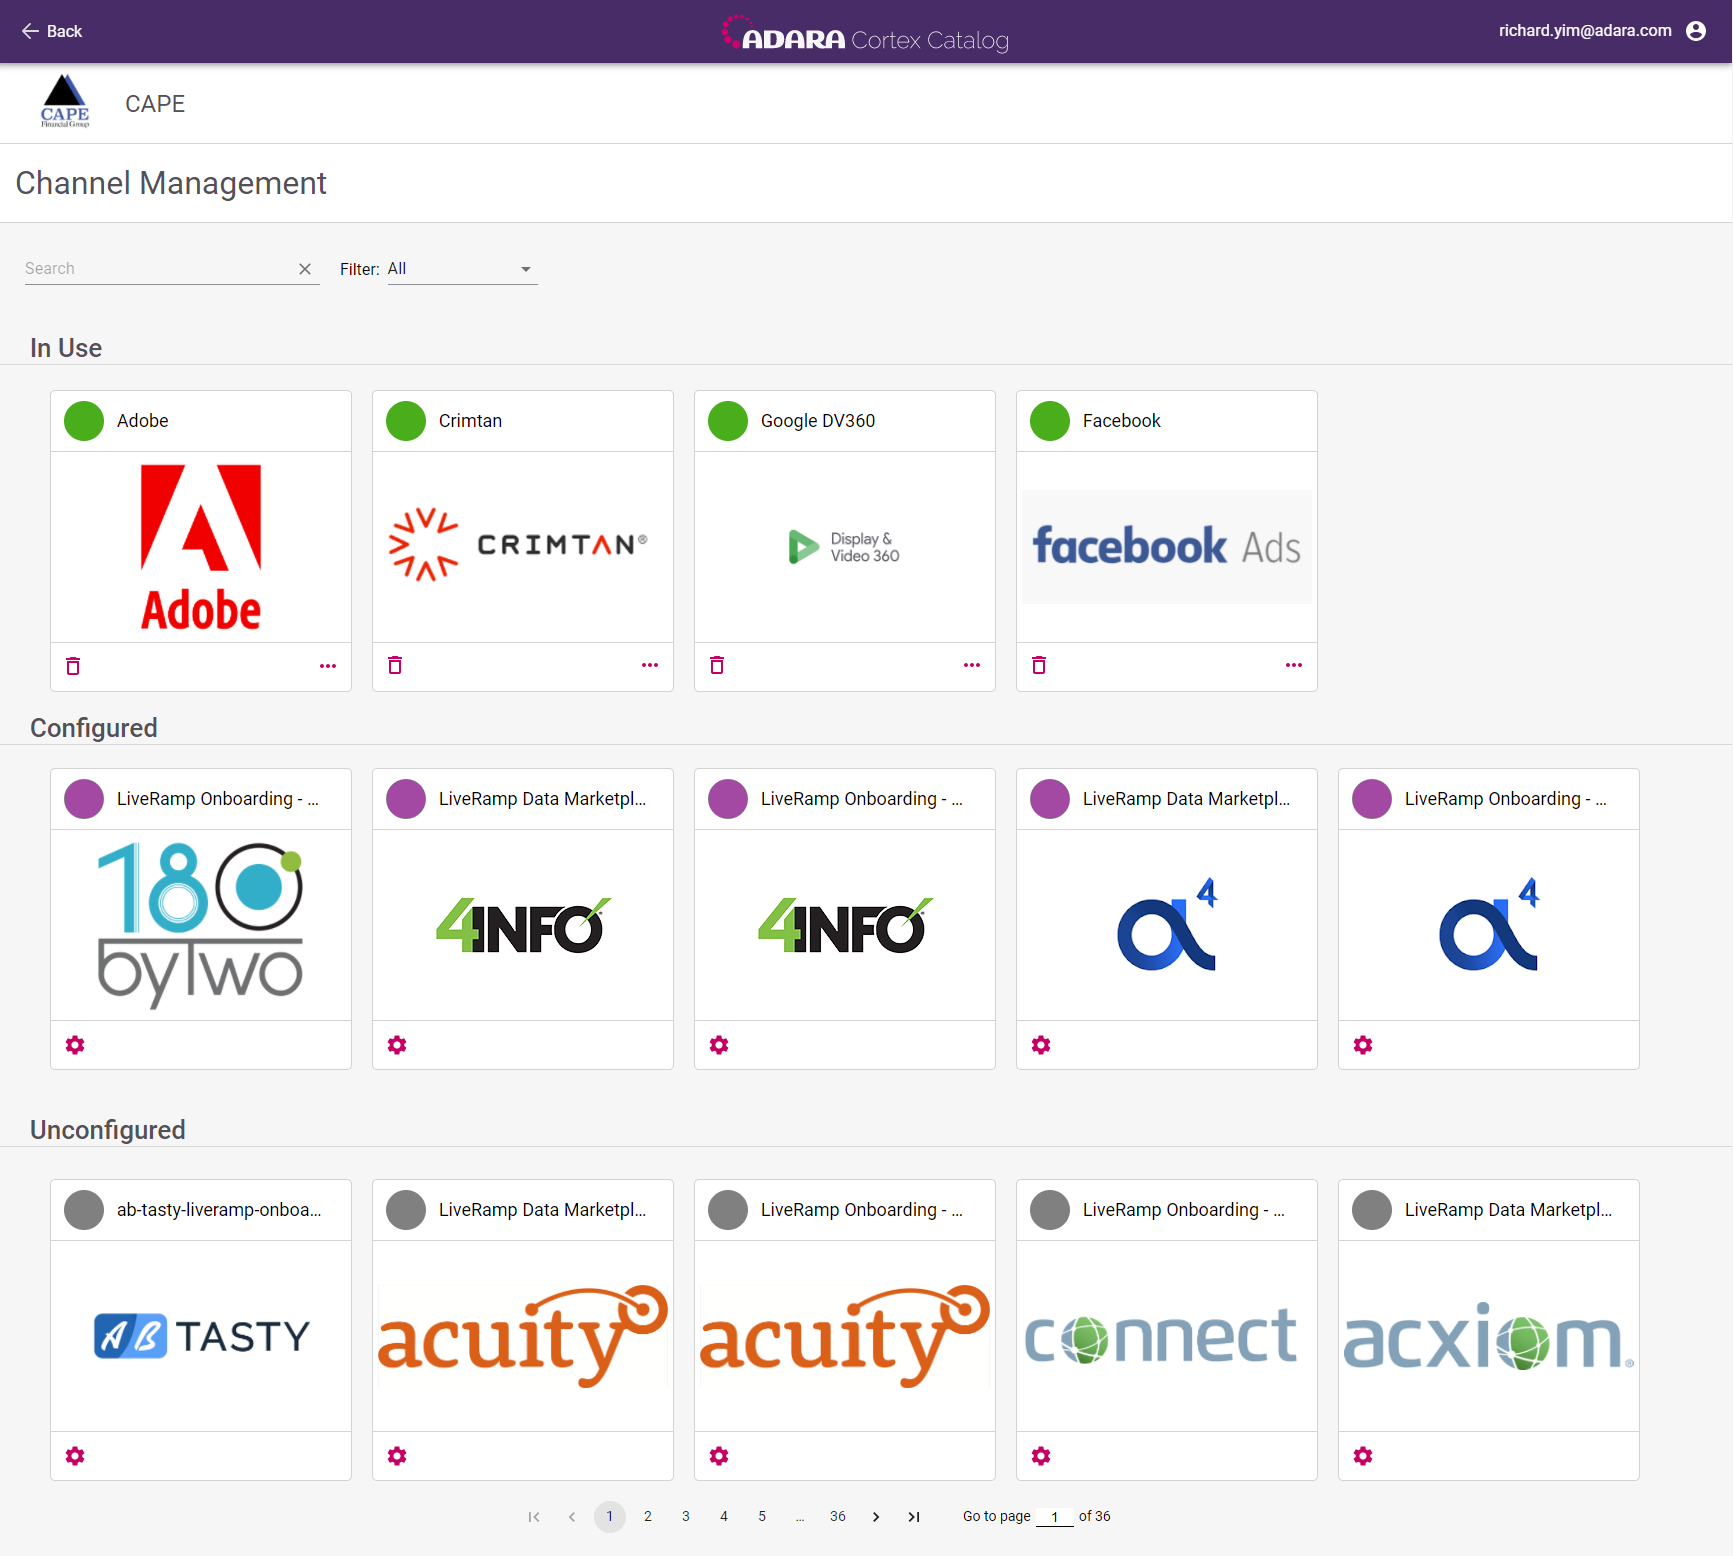Open the 180byTwo logo thumbnail
Viewport: 1733px width, 1556px height.
click(201, 925)
